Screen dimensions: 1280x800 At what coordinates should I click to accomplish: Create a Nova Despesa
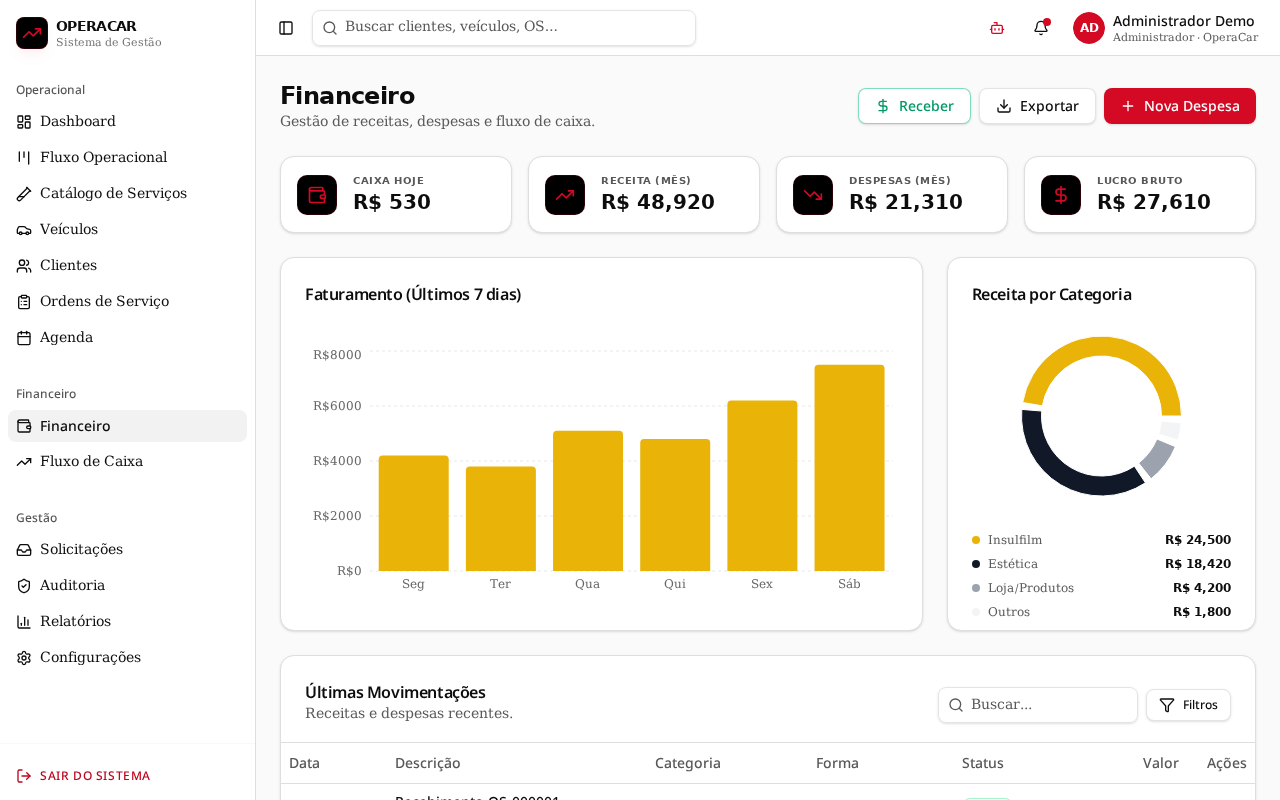click(1180, 106)
